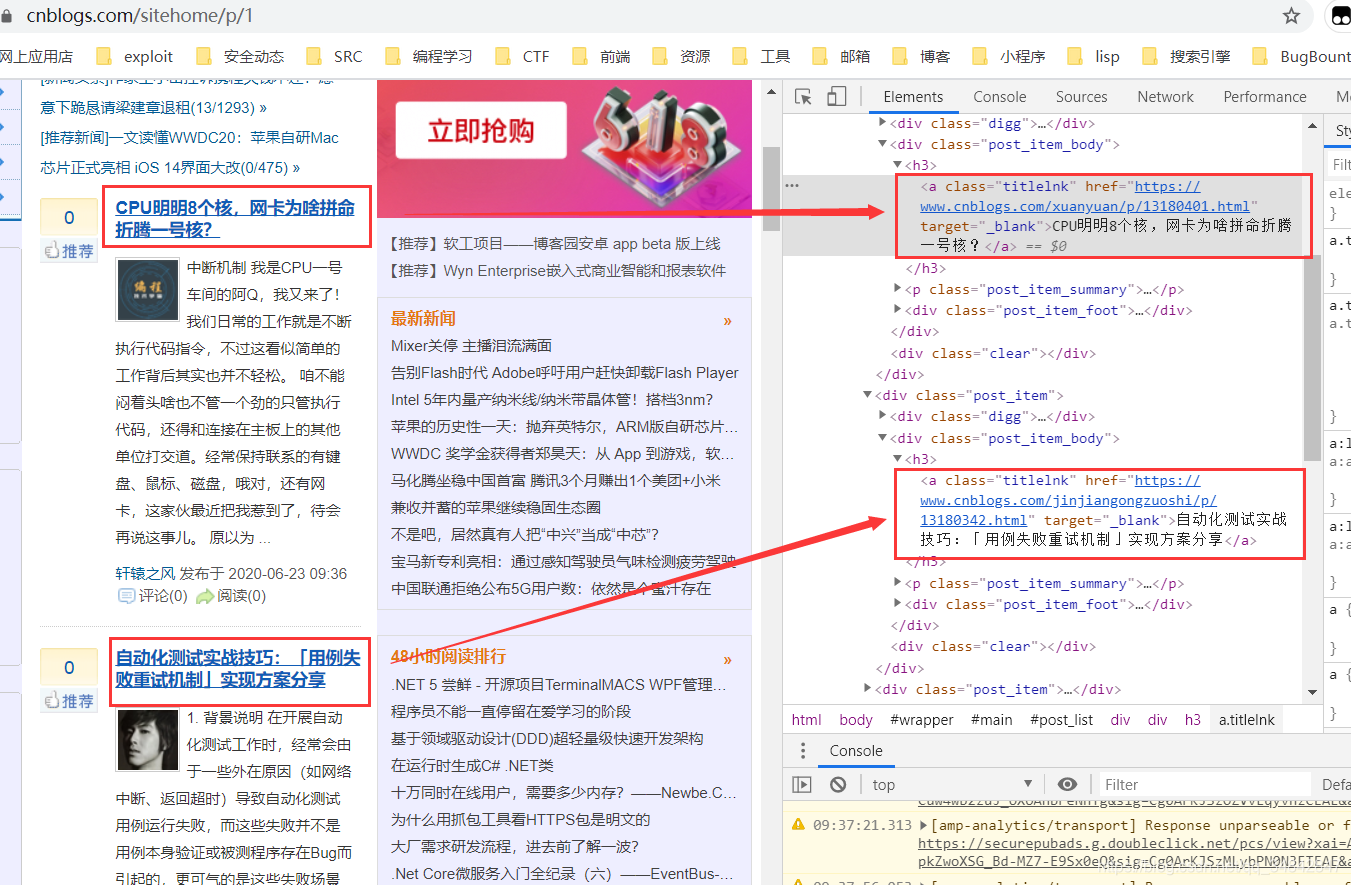Select the a.titlelnk breadcrumb
The width and height of the screenshot is (1351, 885).
click(x=1246, y=719)
